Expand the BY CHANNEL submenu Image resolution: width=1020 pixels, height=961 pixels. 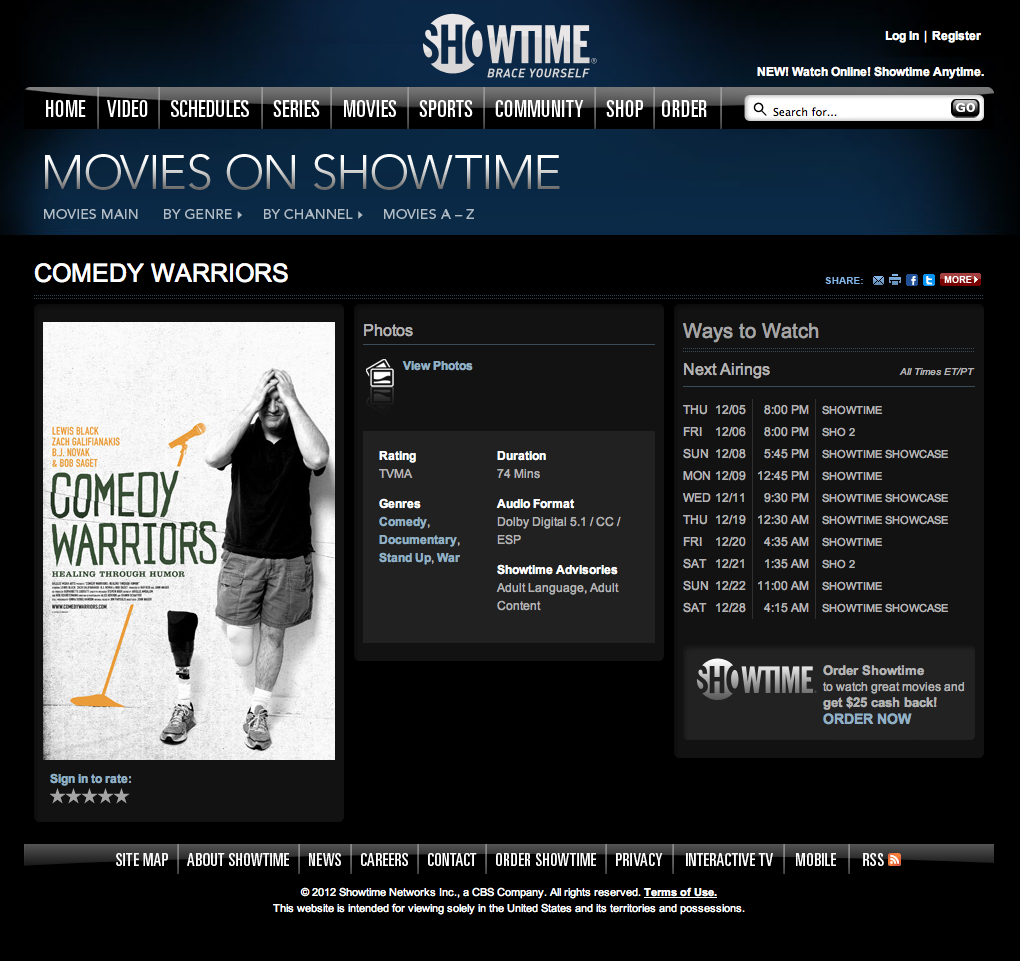coord(313,214)
